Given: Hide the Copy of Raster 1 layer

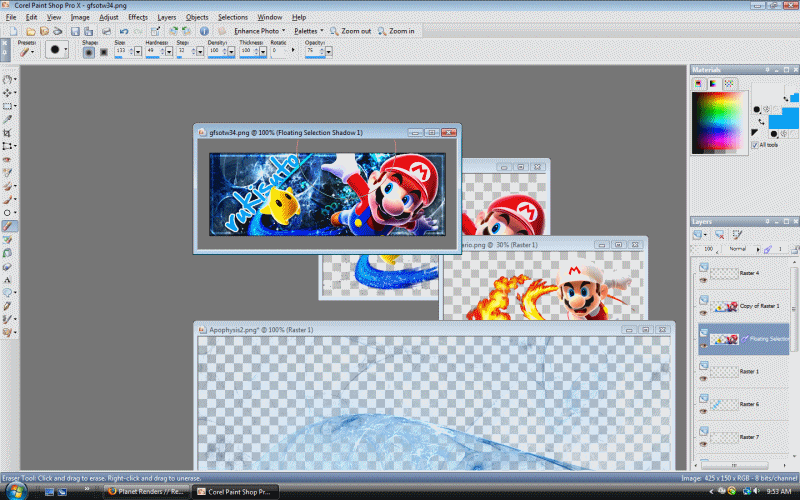Looking at the screenshot, I should point(704,314).
